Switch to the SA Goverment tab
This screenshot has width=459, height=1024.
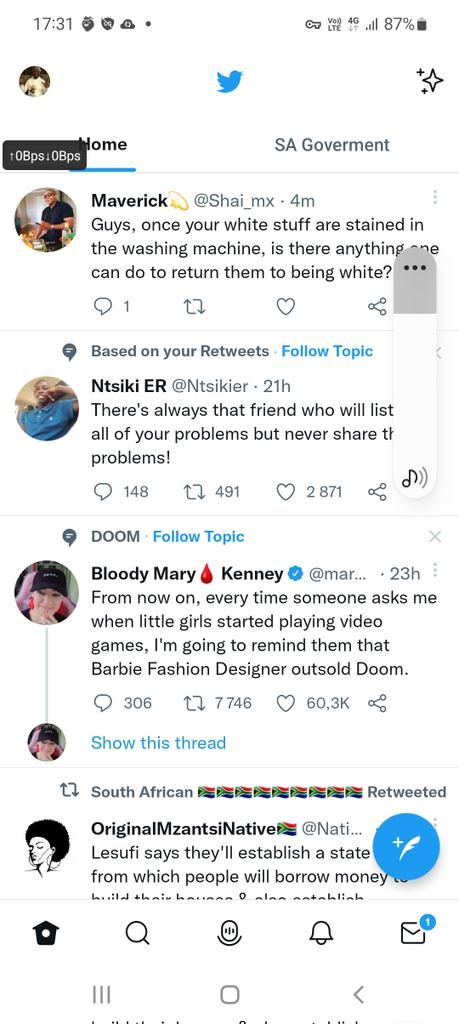pos(332,145)
